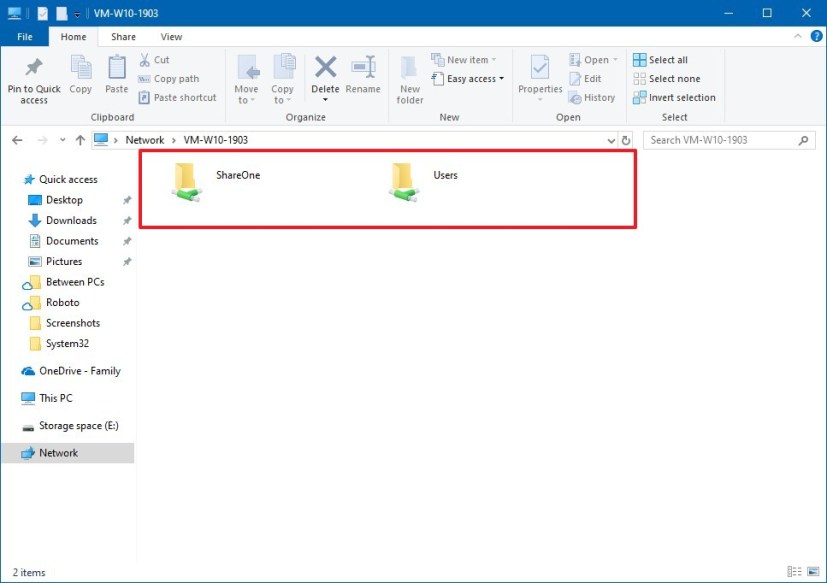Click the Open command in ribbon
The height and width of the screenshot is (583, 827).
pyautogui.click(x=593, y=60)
